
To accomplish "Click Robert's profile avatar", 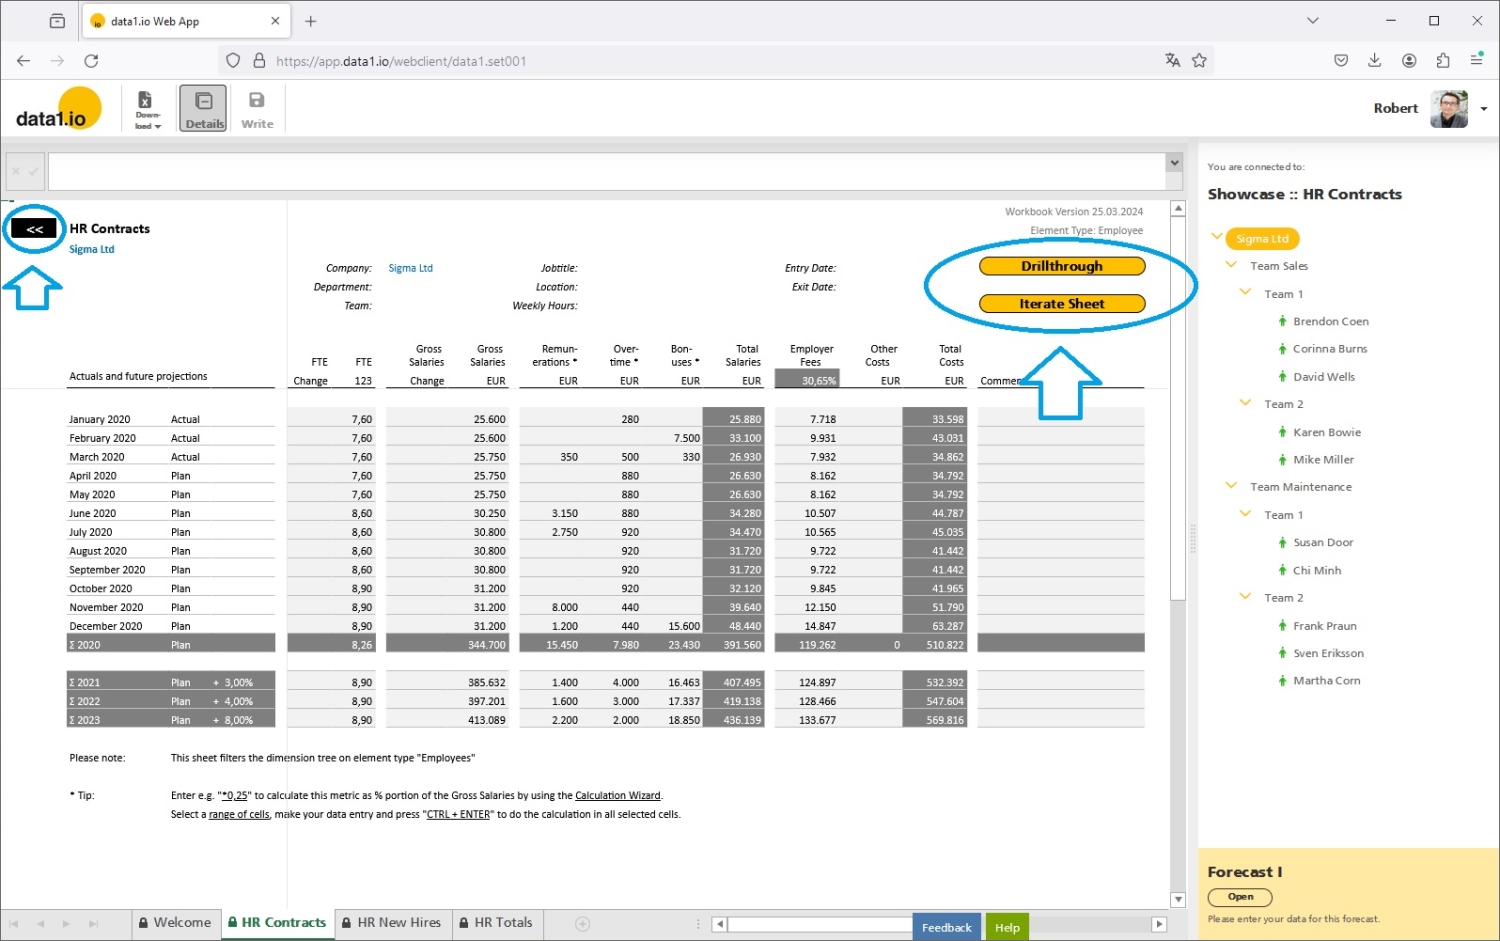I will click(x=1449, y=108).
